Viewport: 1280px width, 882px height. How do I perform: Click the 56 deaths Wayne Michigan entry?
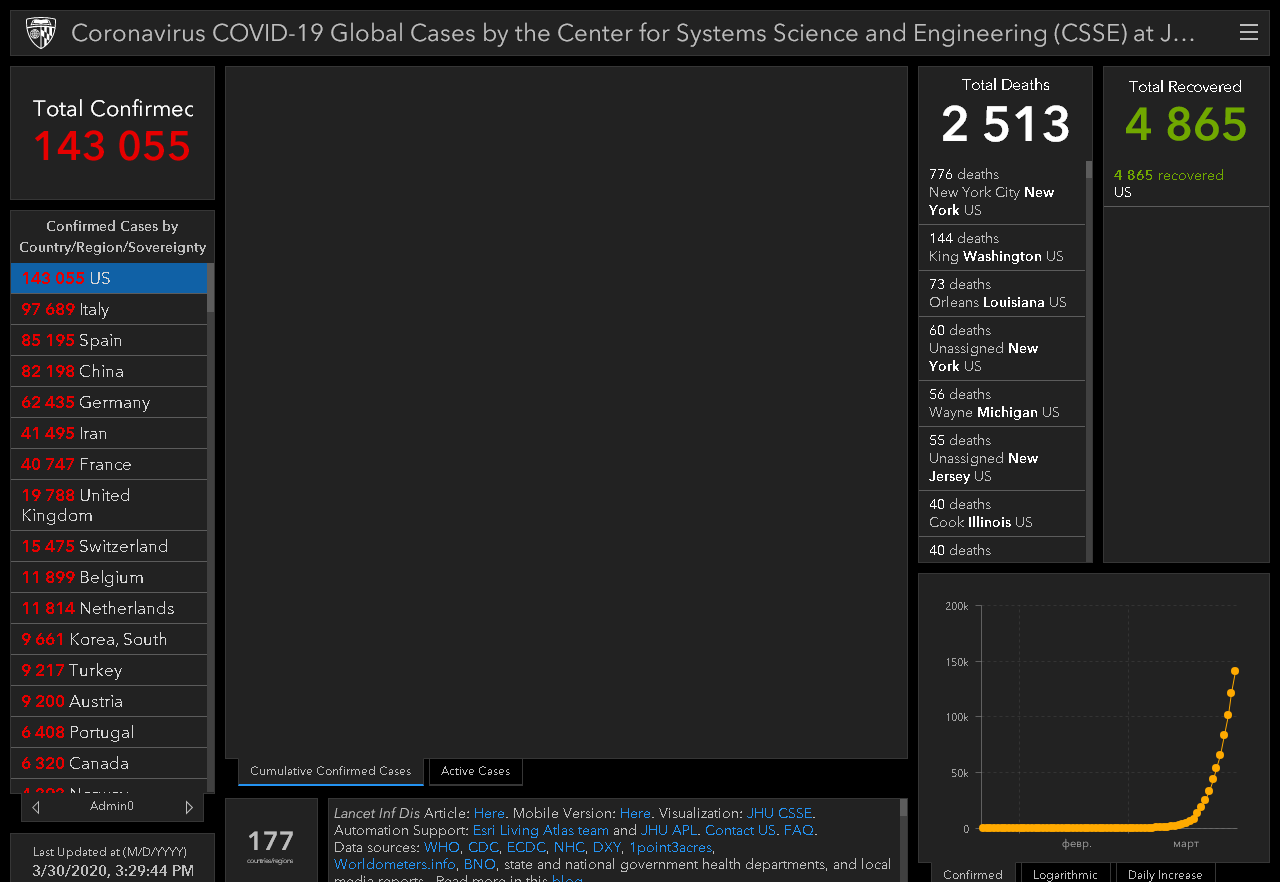1002,404
